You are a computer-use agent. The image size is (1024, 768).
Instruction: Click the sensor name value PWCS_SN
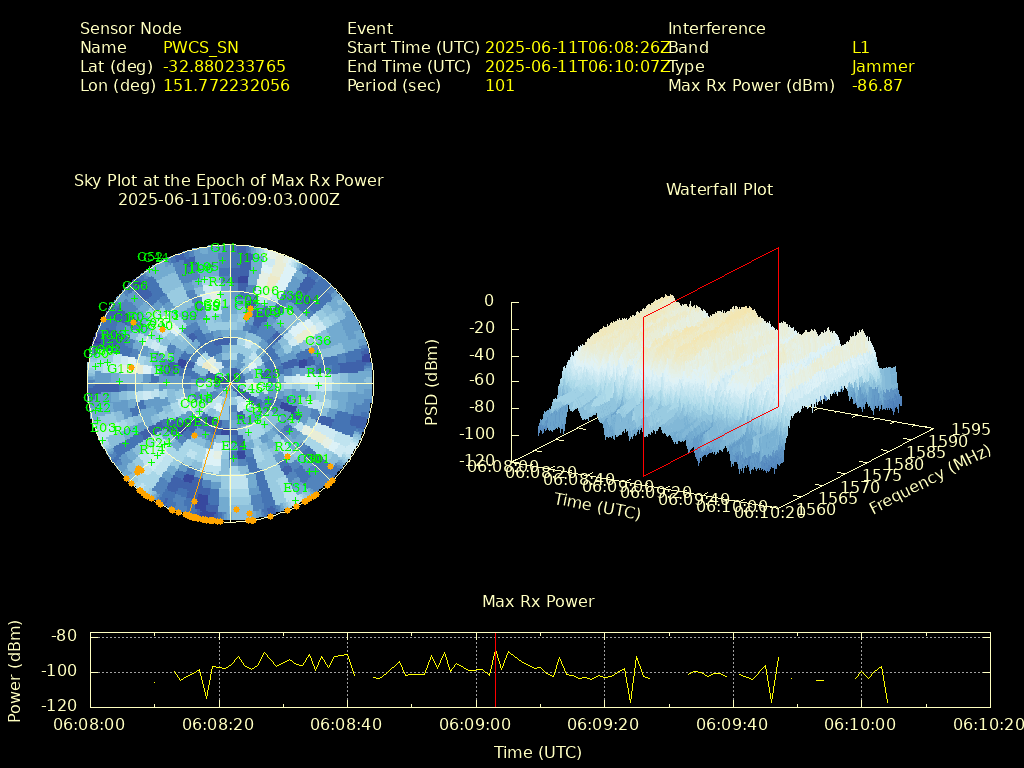tap(200, 48)
